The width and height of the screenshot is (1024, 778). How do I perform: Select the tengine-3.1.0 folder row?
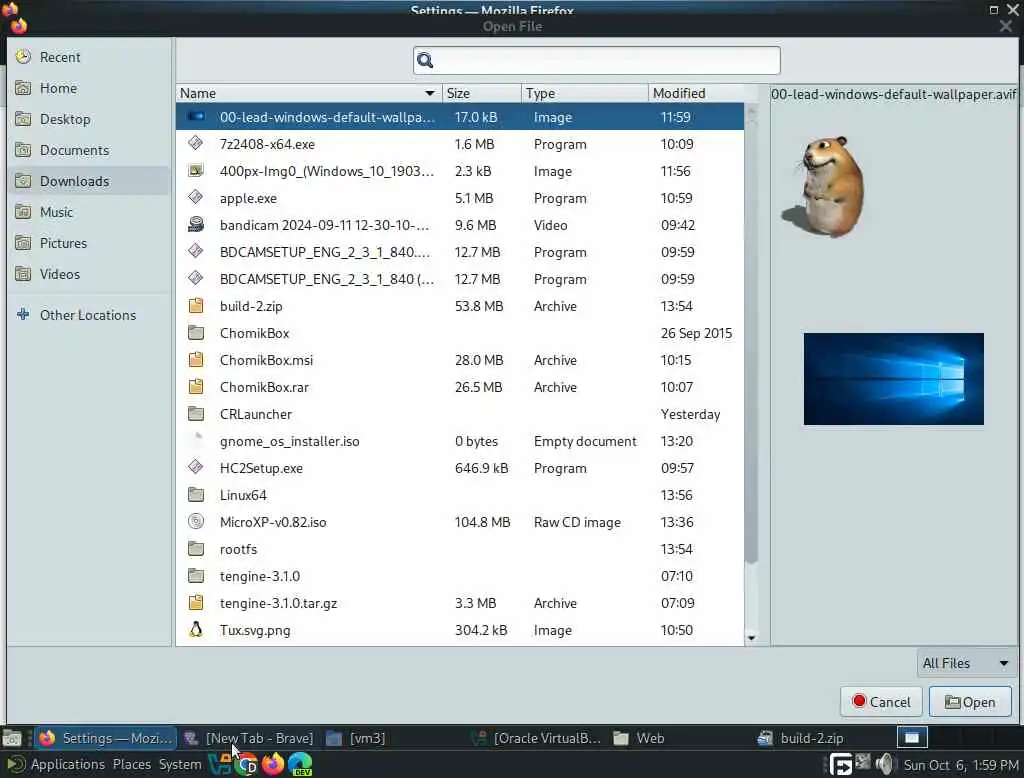(x=460, y=576)
